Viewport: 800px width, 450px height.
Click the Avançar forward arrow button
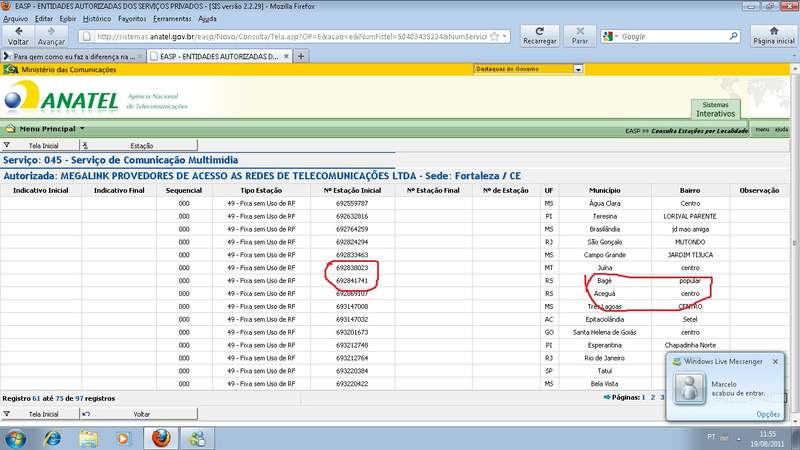(x=52, y=36)
